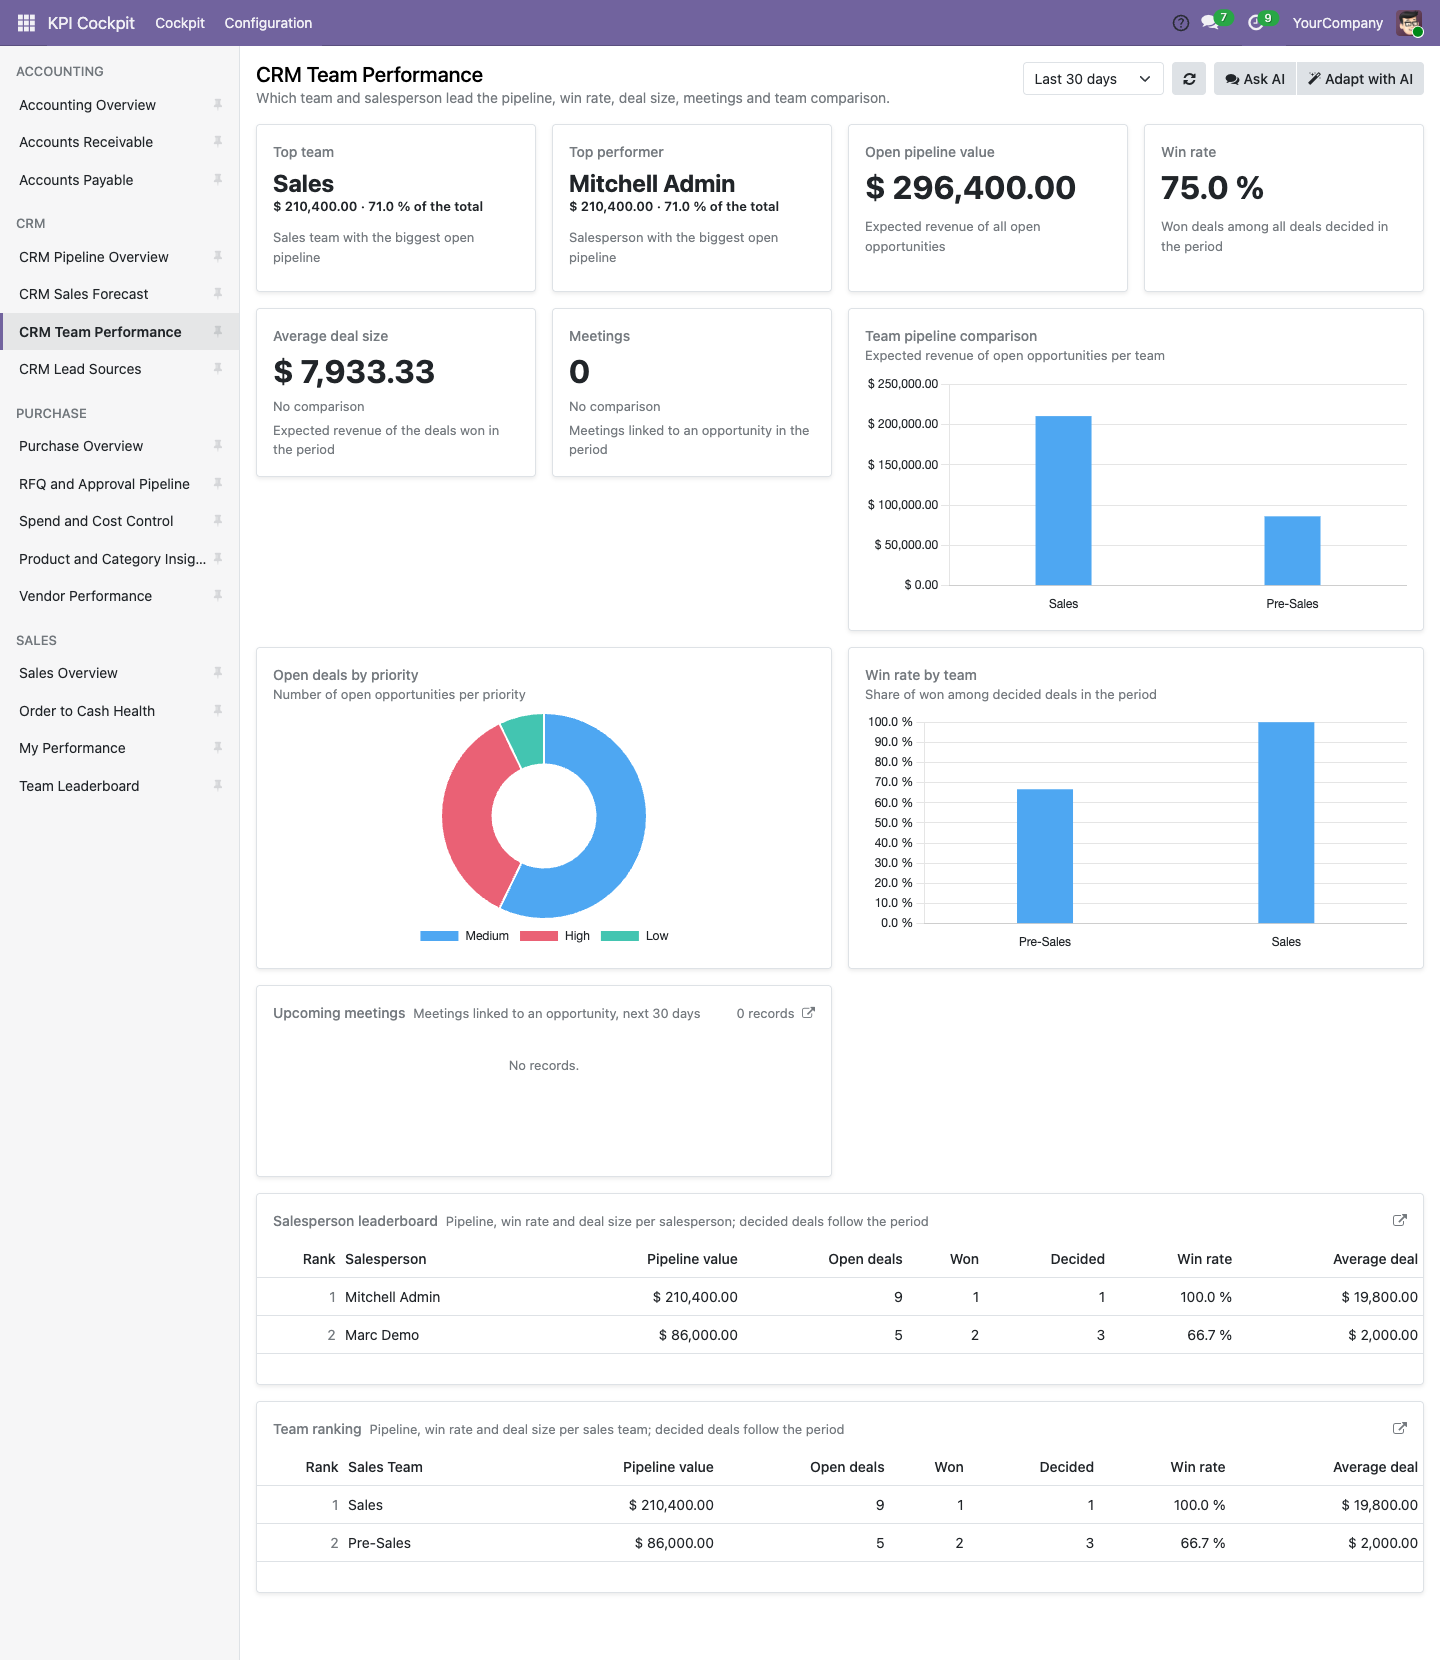
Task: Pin the Accounting Overview dashboard
Action: [218, 105]
